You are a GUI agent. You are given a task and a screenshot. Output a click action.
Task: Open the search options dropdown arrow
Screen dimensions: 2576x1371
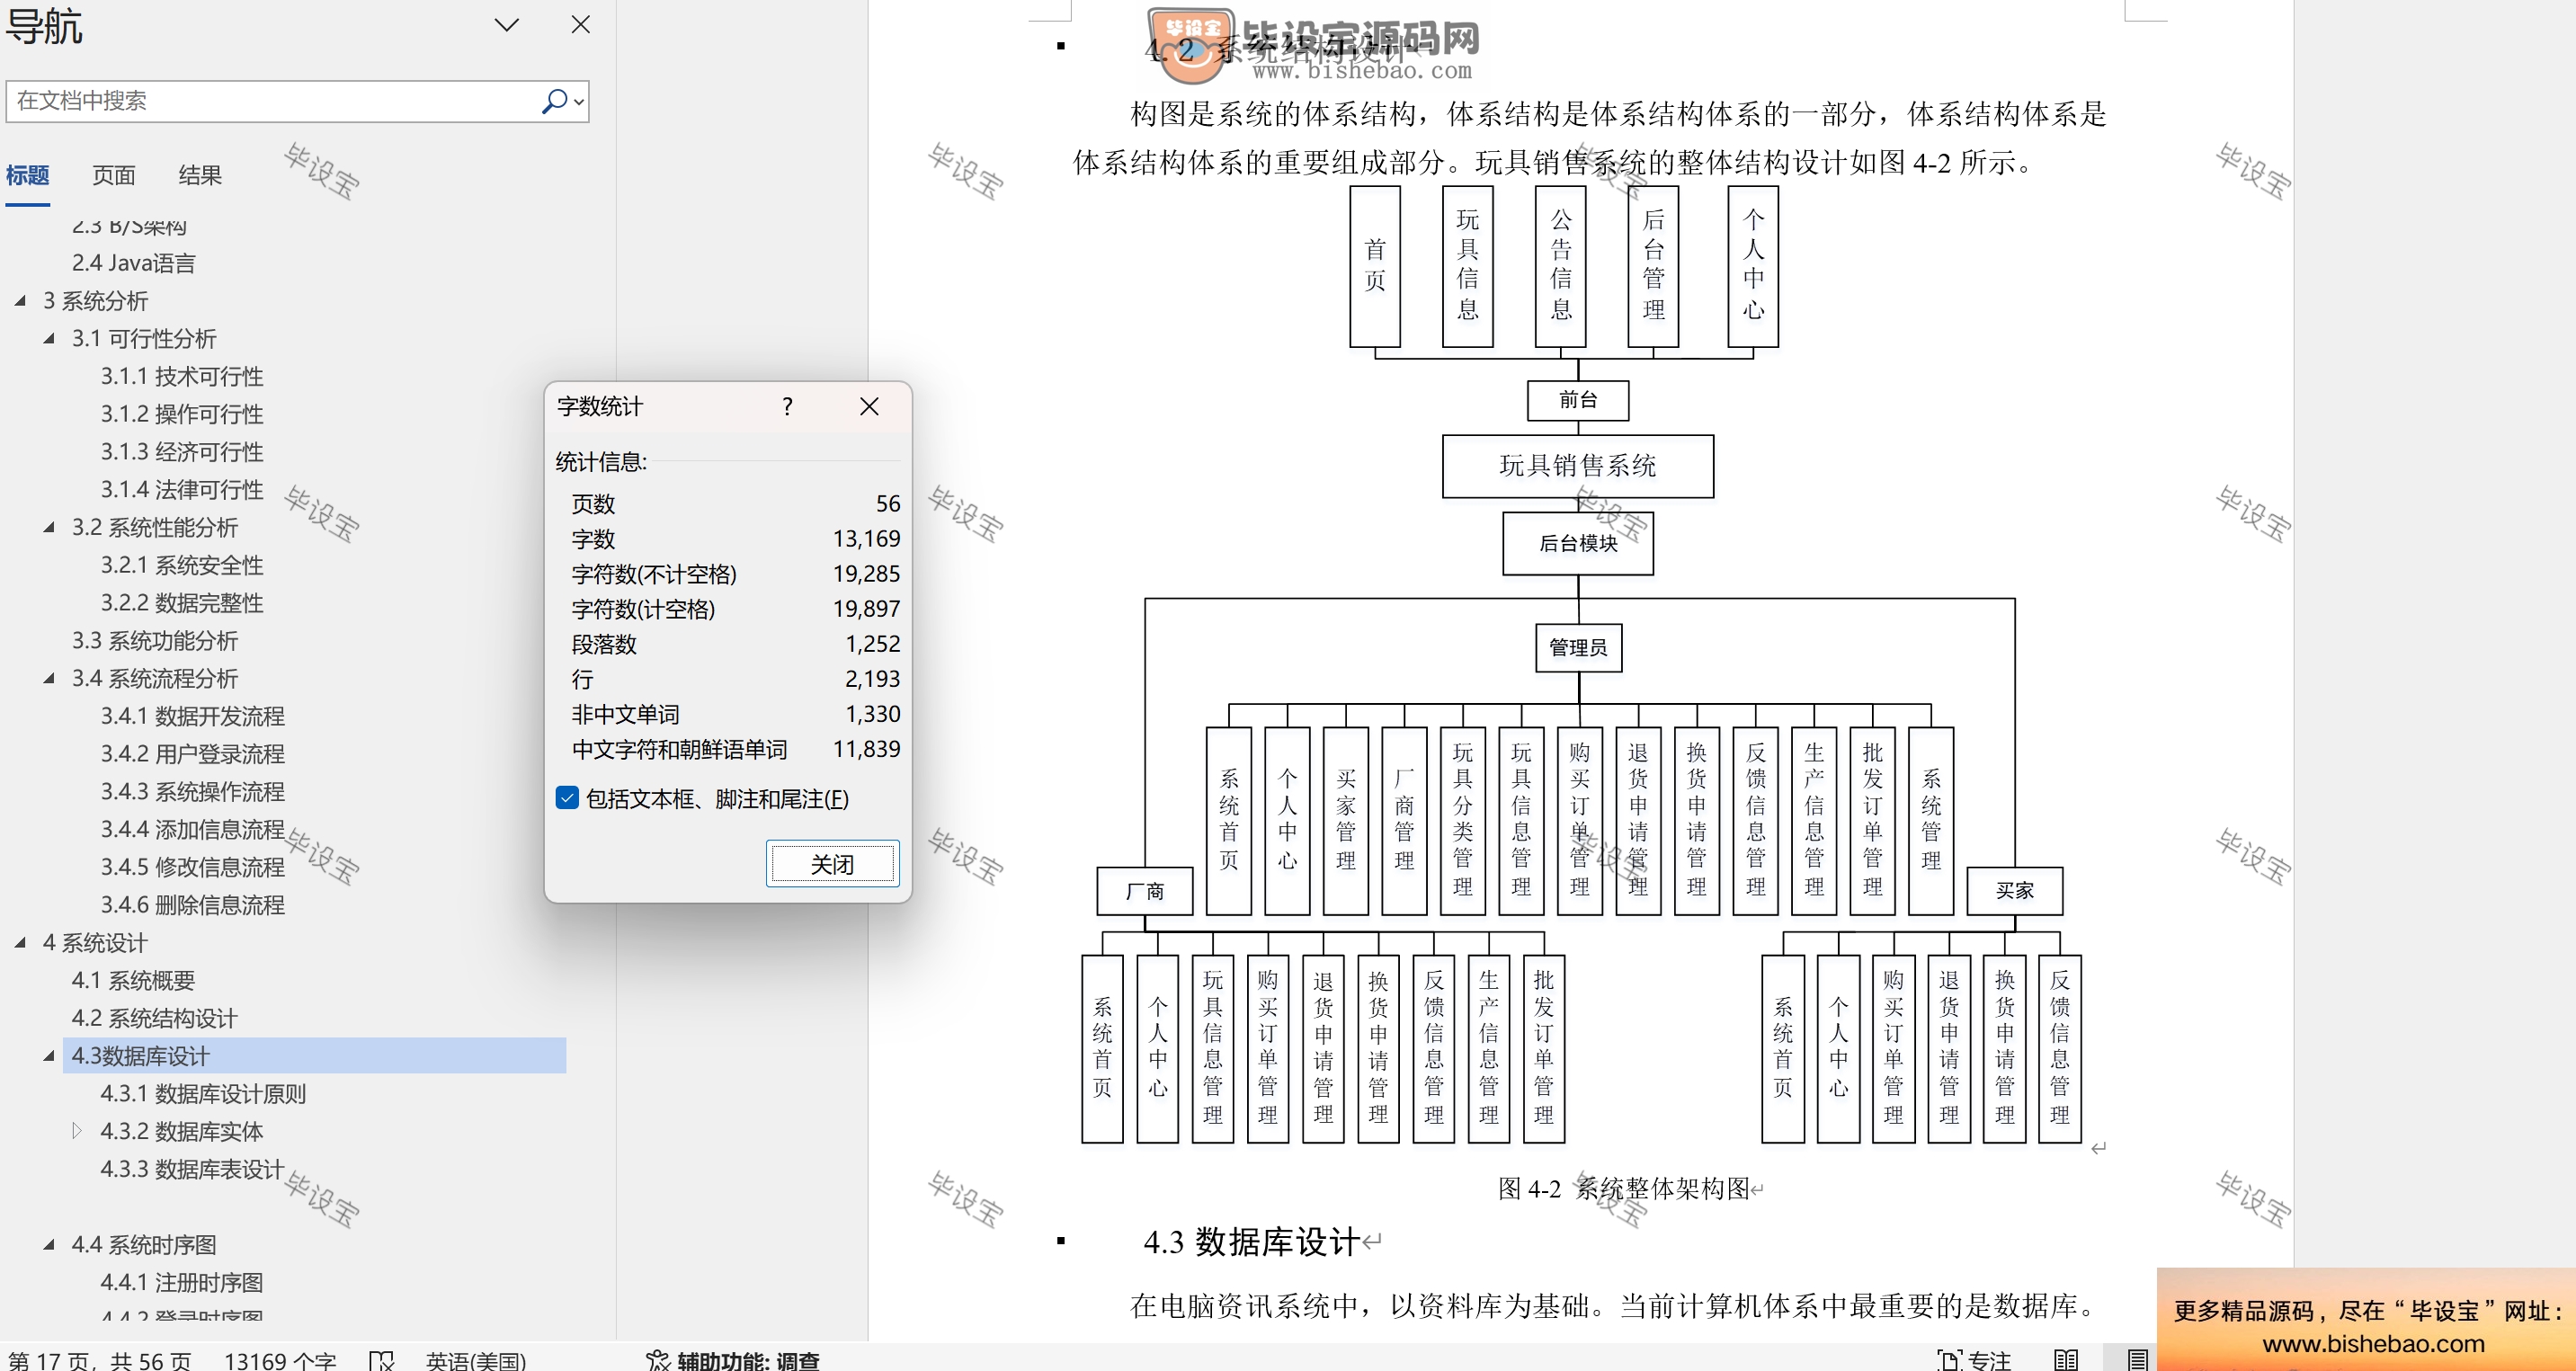click(579, 102)
